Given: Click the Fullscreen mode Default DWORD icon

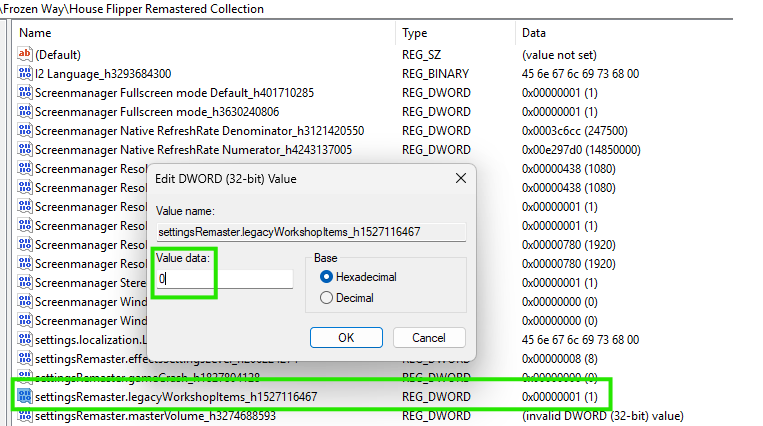Looking at the screenshot, I should [x=24, y=92].
